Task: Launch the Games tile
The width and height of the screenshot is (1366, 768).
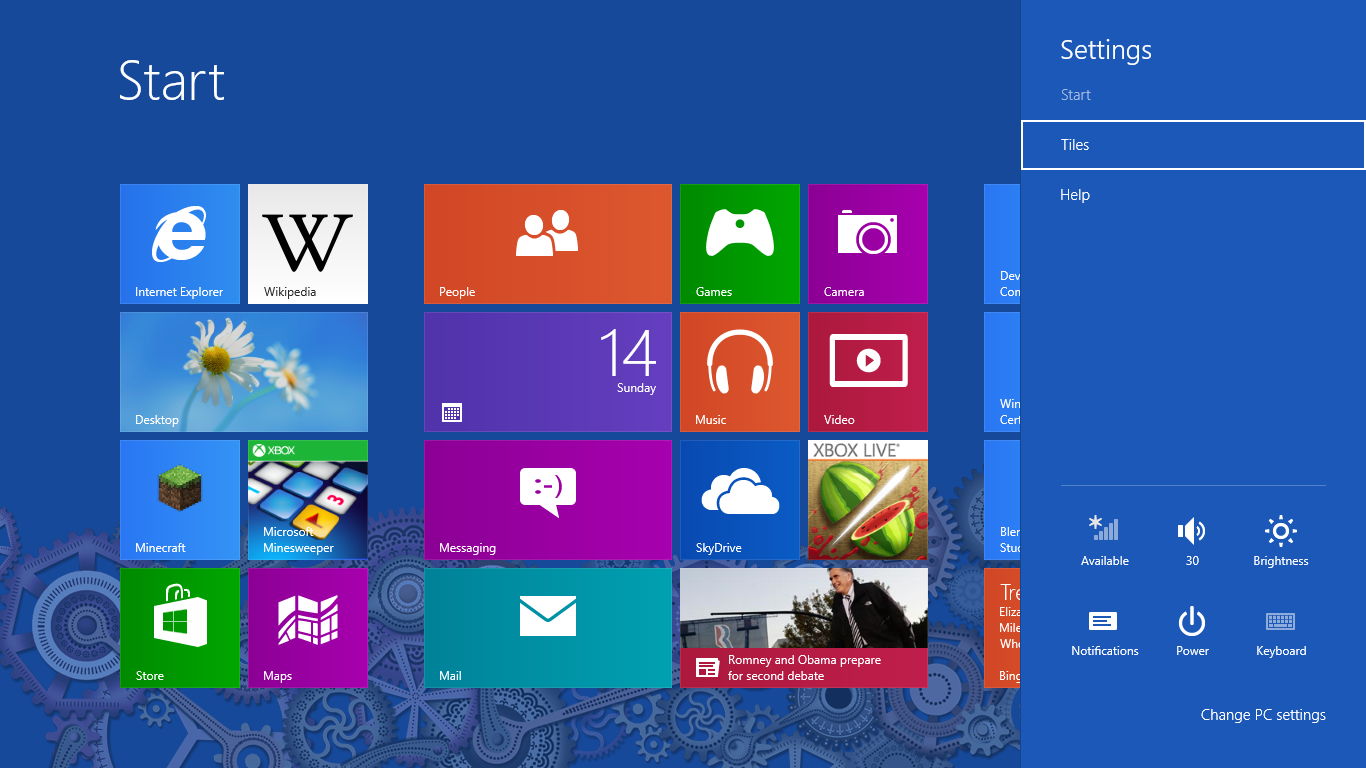Action: pos(740,244)
